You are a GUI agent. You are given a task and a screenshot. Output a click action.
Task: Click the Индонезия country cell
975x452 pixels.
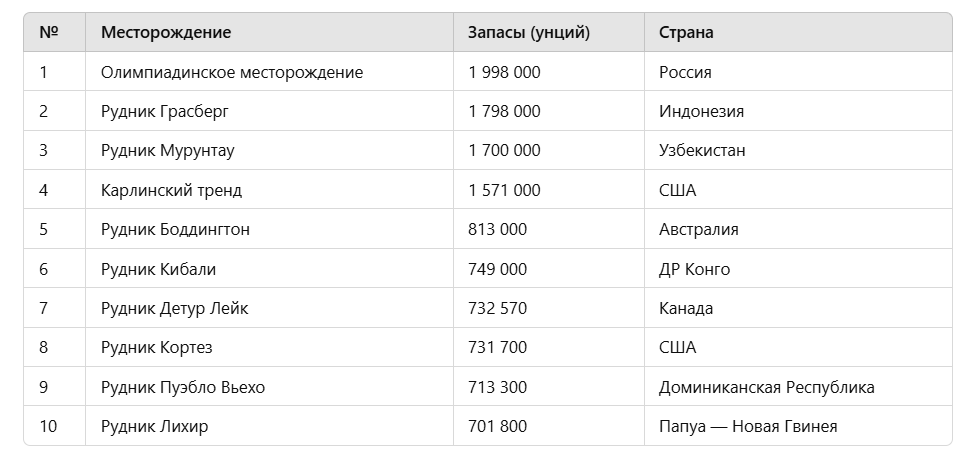point(701,111)
